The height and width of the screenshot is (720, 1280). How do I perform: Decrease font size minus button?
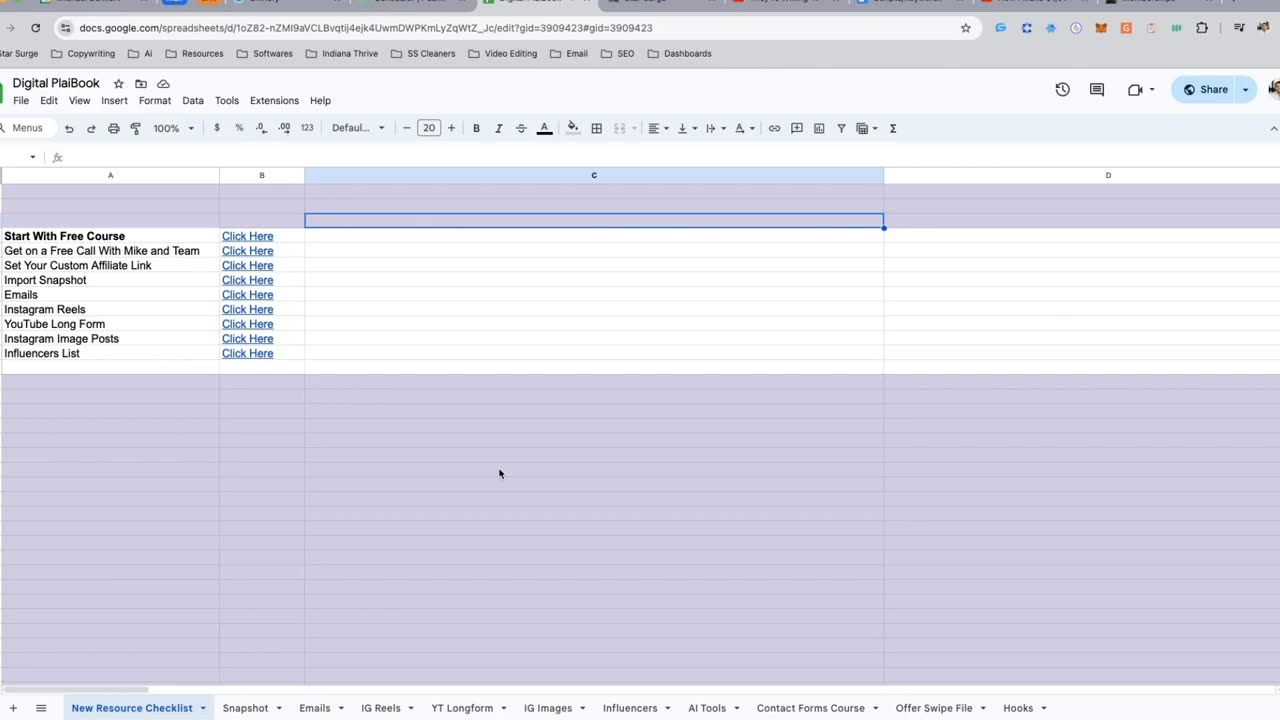point(406,128)
